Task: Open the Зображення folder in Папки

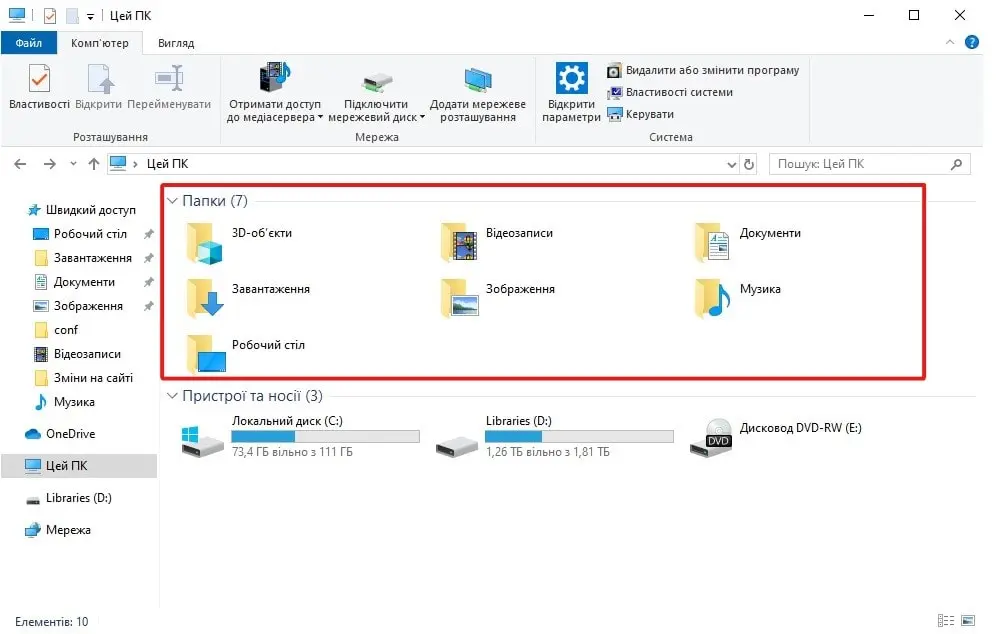Action: point(460,298)
